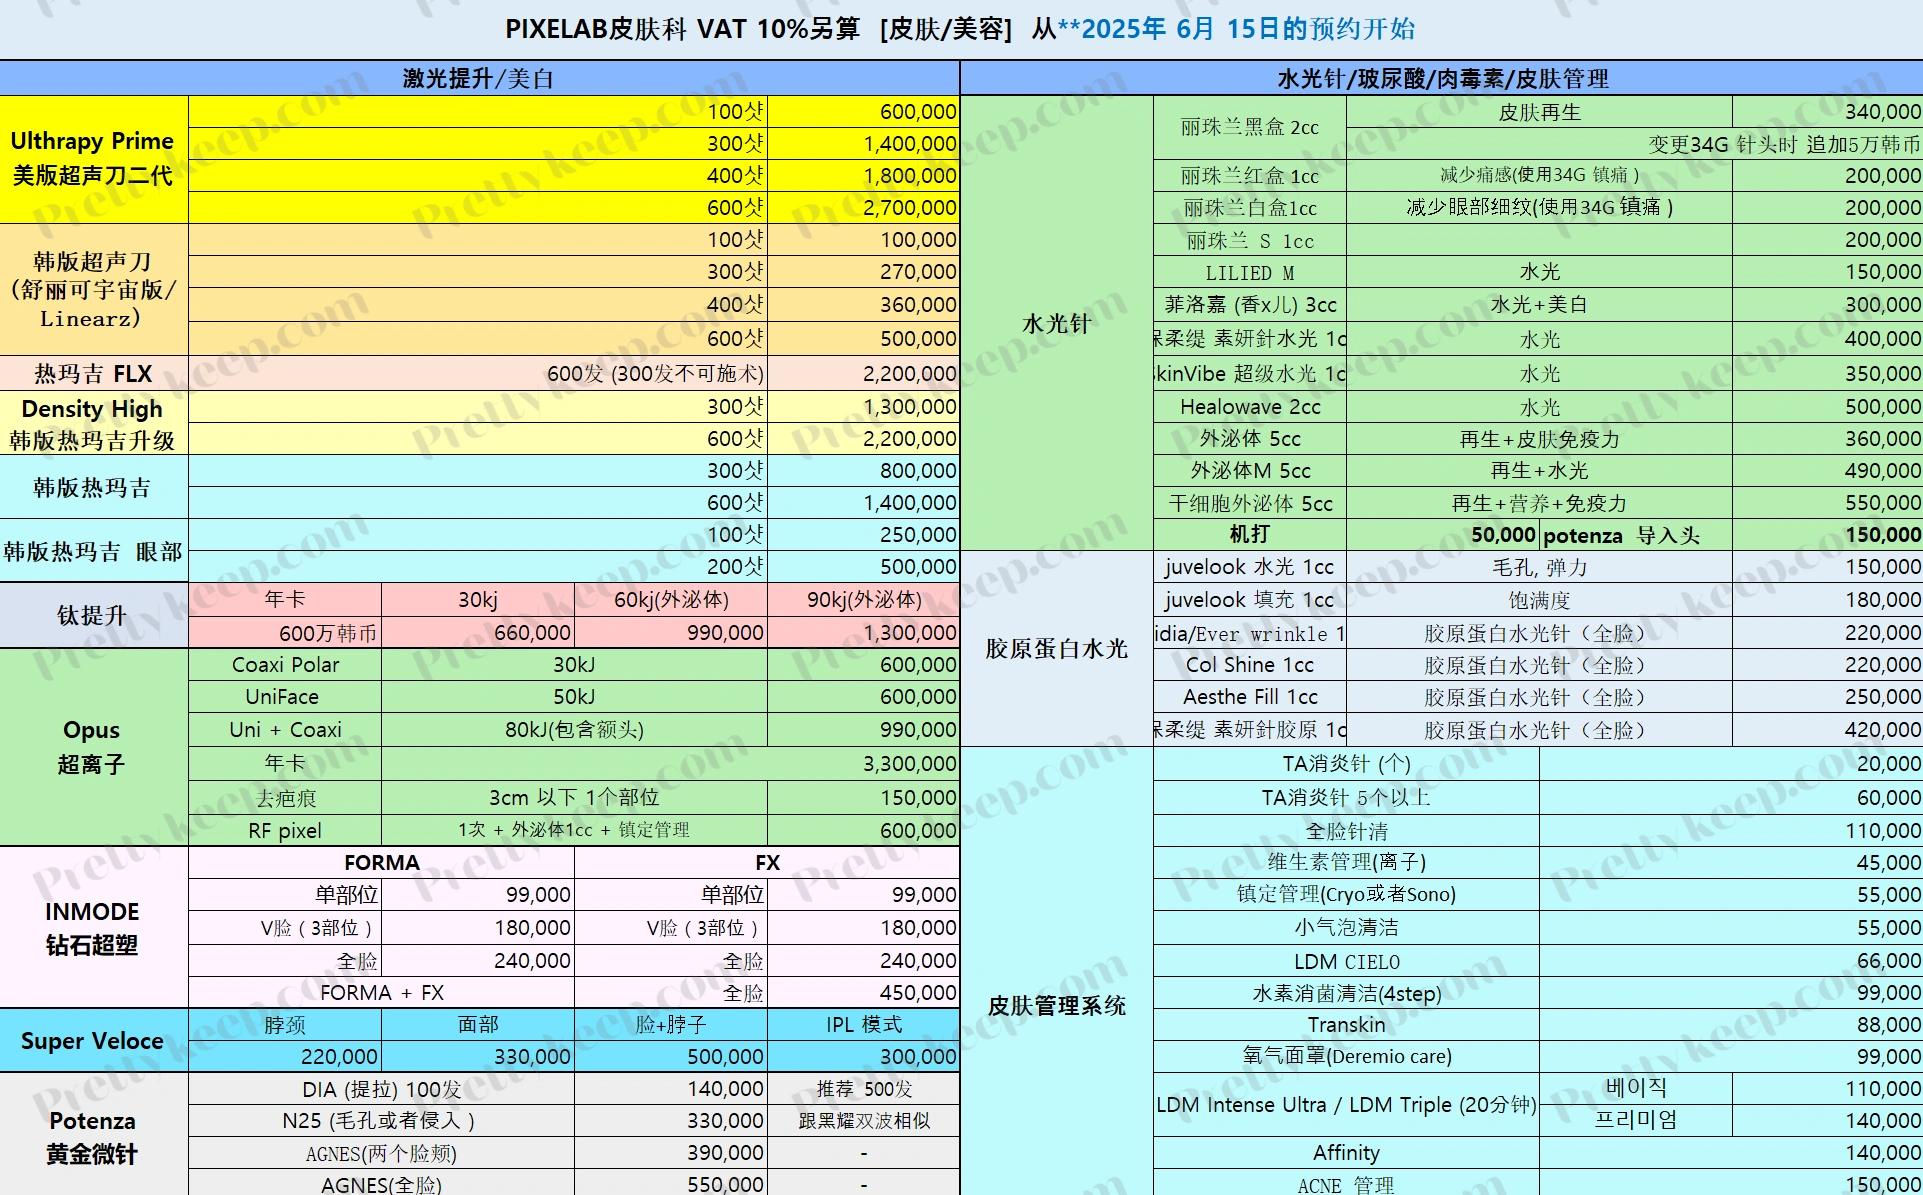The height and width of the screenshot is (1195, 1923).
Task: Select the 钛提升 label cell
Action: tap(94, 615)
